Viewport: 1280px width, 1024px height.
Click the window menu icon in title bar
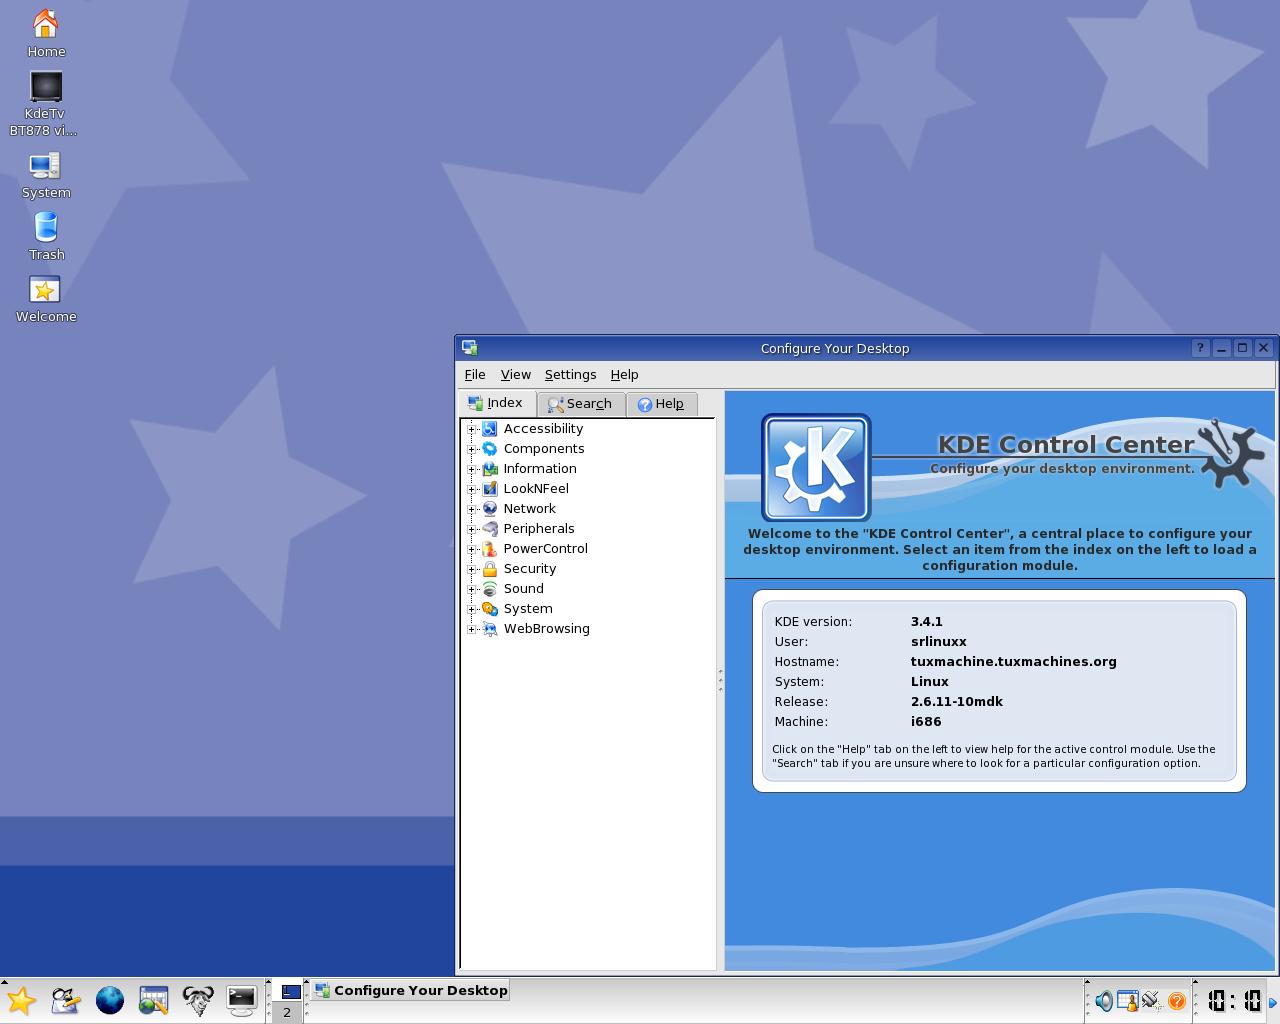470,348
